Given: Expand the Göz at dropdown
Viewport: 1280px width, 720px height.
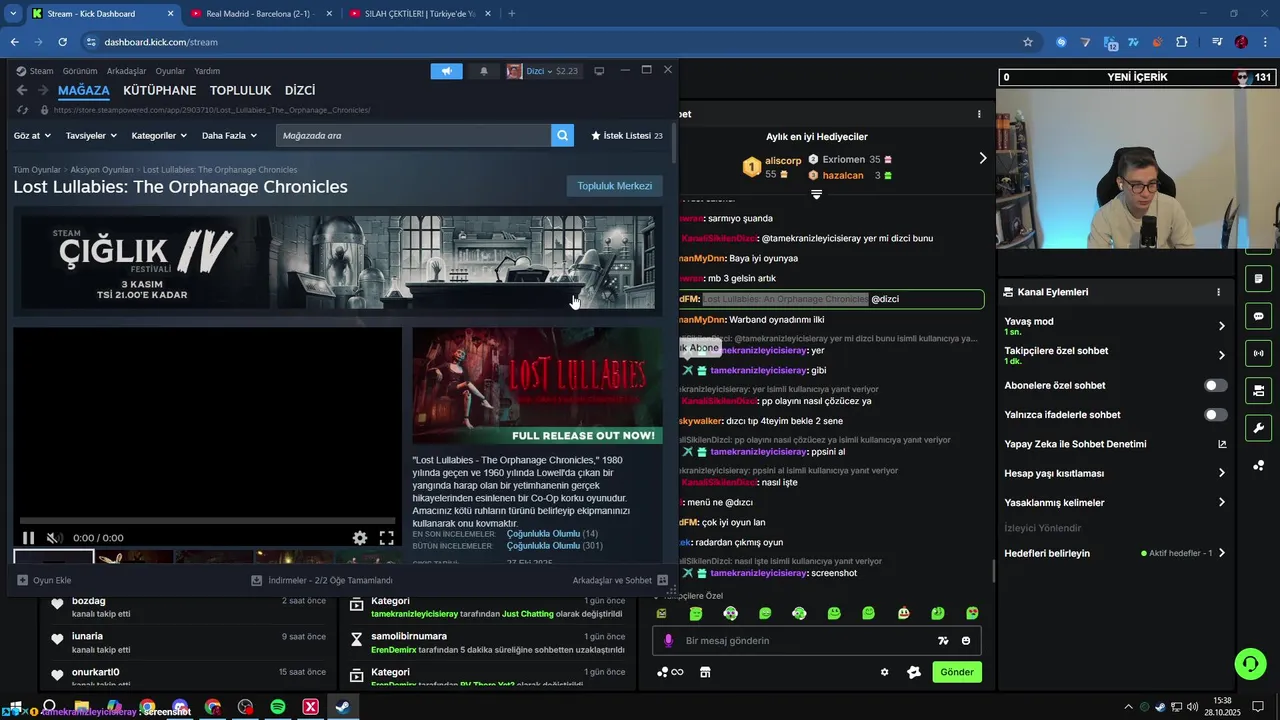Looking at the screenshot, I should pos(32,135).
